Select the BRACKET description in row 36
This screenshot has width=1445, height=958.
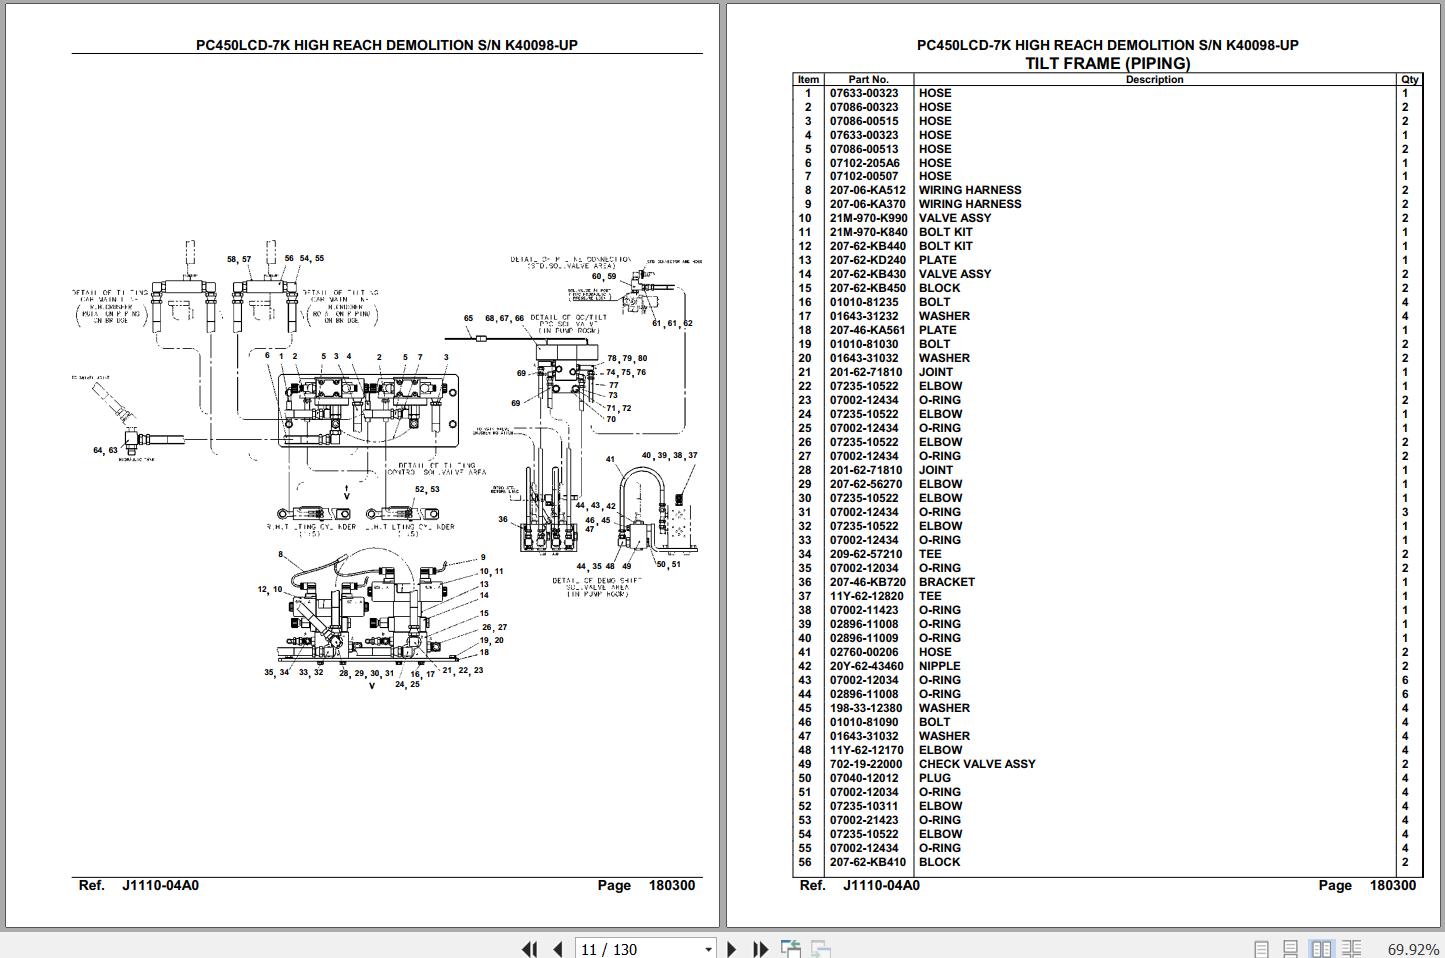click(946, 582)
